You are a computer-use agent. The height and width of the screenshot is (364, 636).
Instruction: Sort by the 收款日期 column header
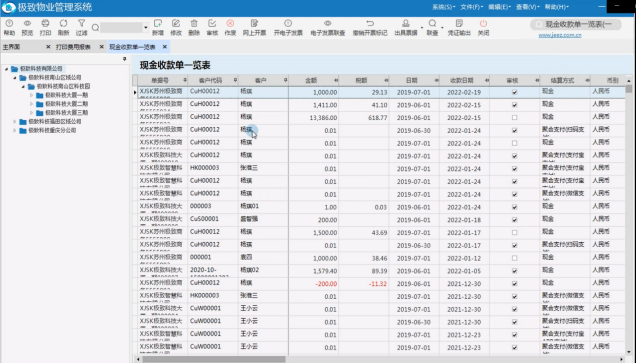click(462, 80)
